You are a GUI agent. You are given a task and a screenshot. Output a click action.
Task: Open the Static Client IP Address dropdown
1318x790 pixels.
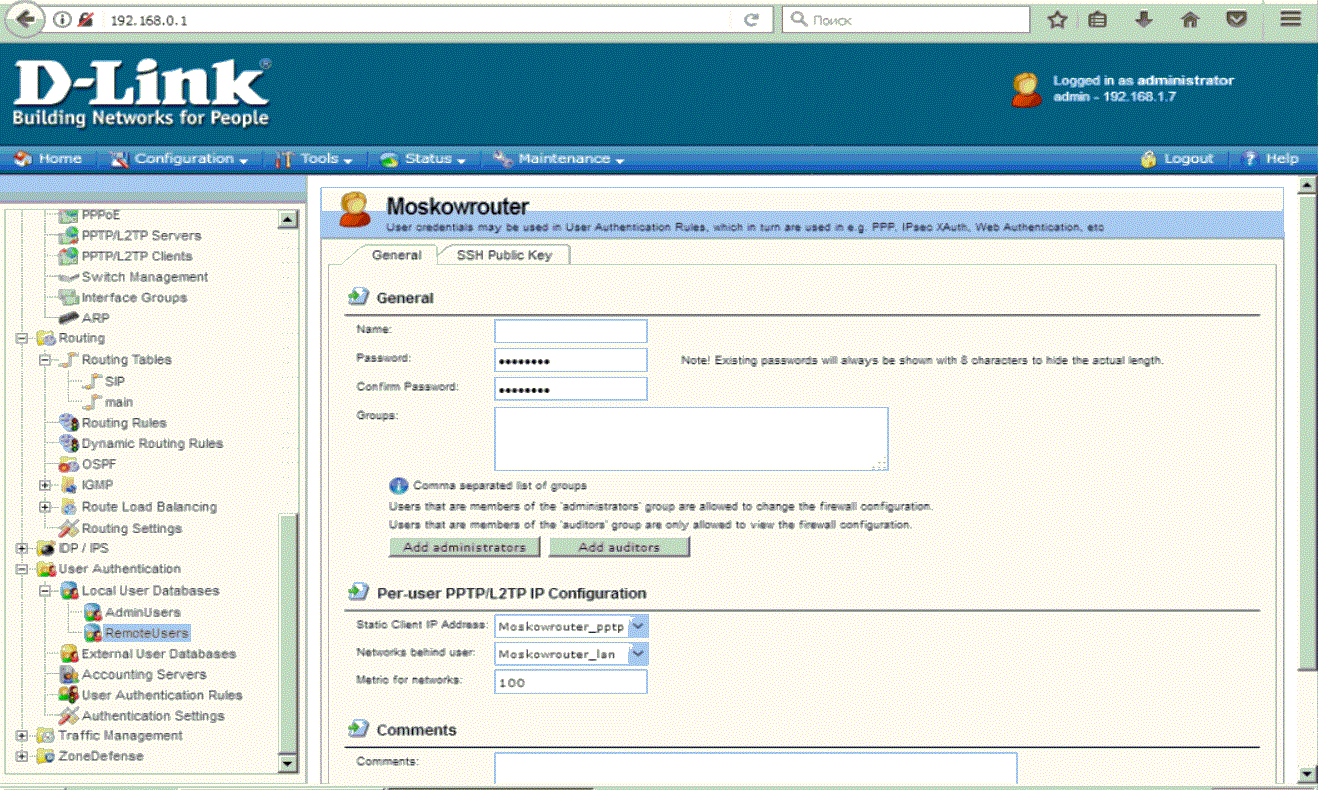(x=639, y=626)
